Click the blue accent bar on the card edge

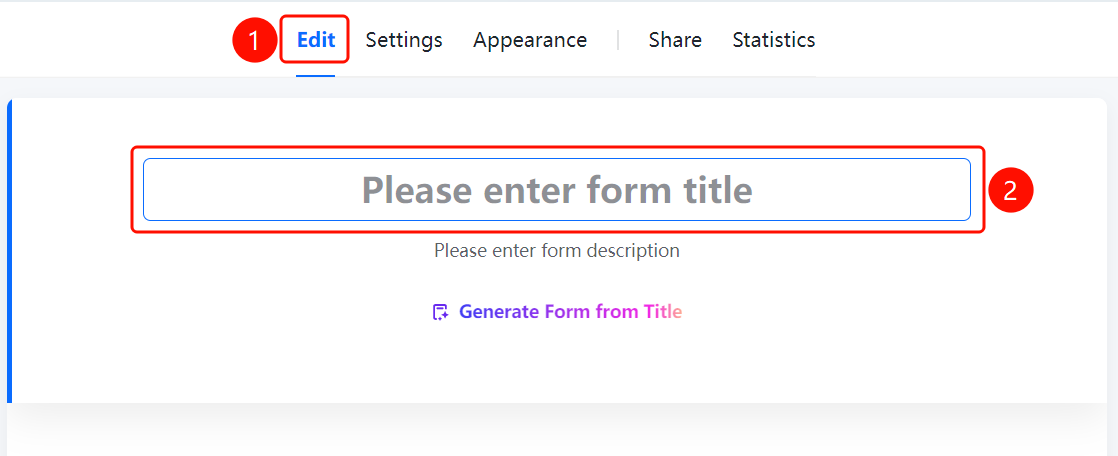pos(9,251)
